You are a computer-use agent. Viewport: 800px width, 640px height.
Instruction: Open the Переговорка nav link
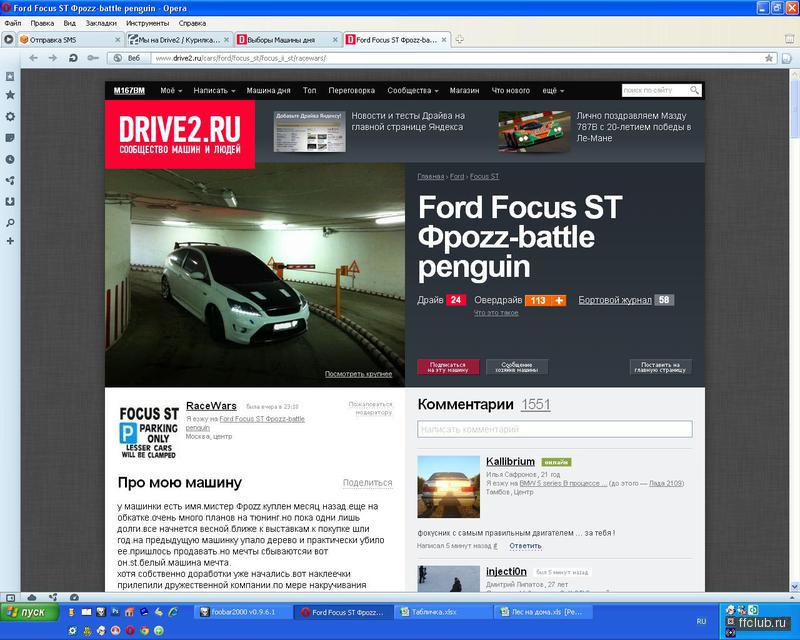[352, 90]
